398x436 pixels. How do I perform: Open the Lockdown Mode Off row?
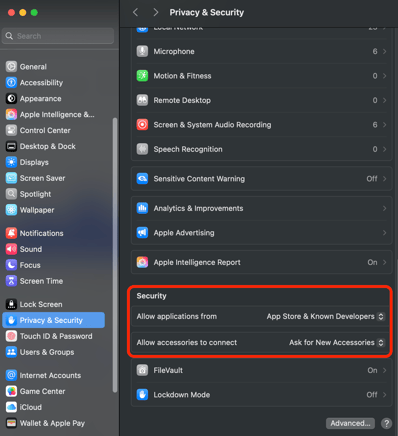click(262, 395)
